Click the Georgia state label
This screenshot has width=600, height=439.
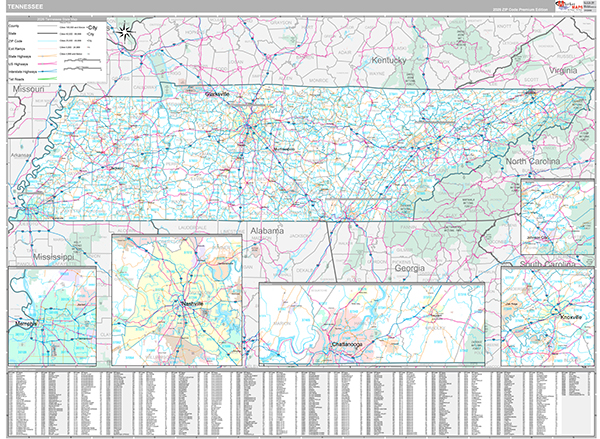tap(409, 268)
